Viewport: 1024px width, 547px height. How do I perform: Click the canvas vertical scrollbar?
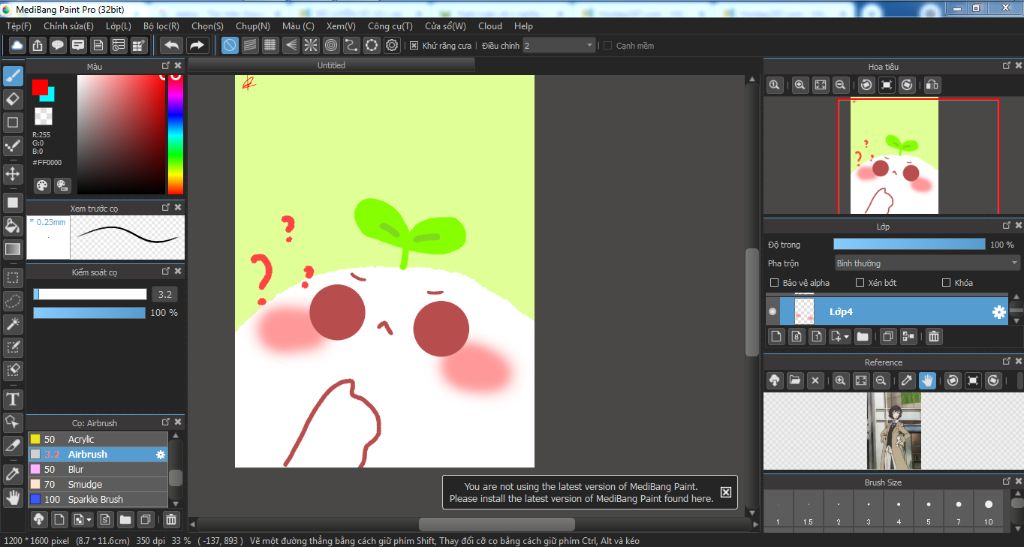[752, 302]
